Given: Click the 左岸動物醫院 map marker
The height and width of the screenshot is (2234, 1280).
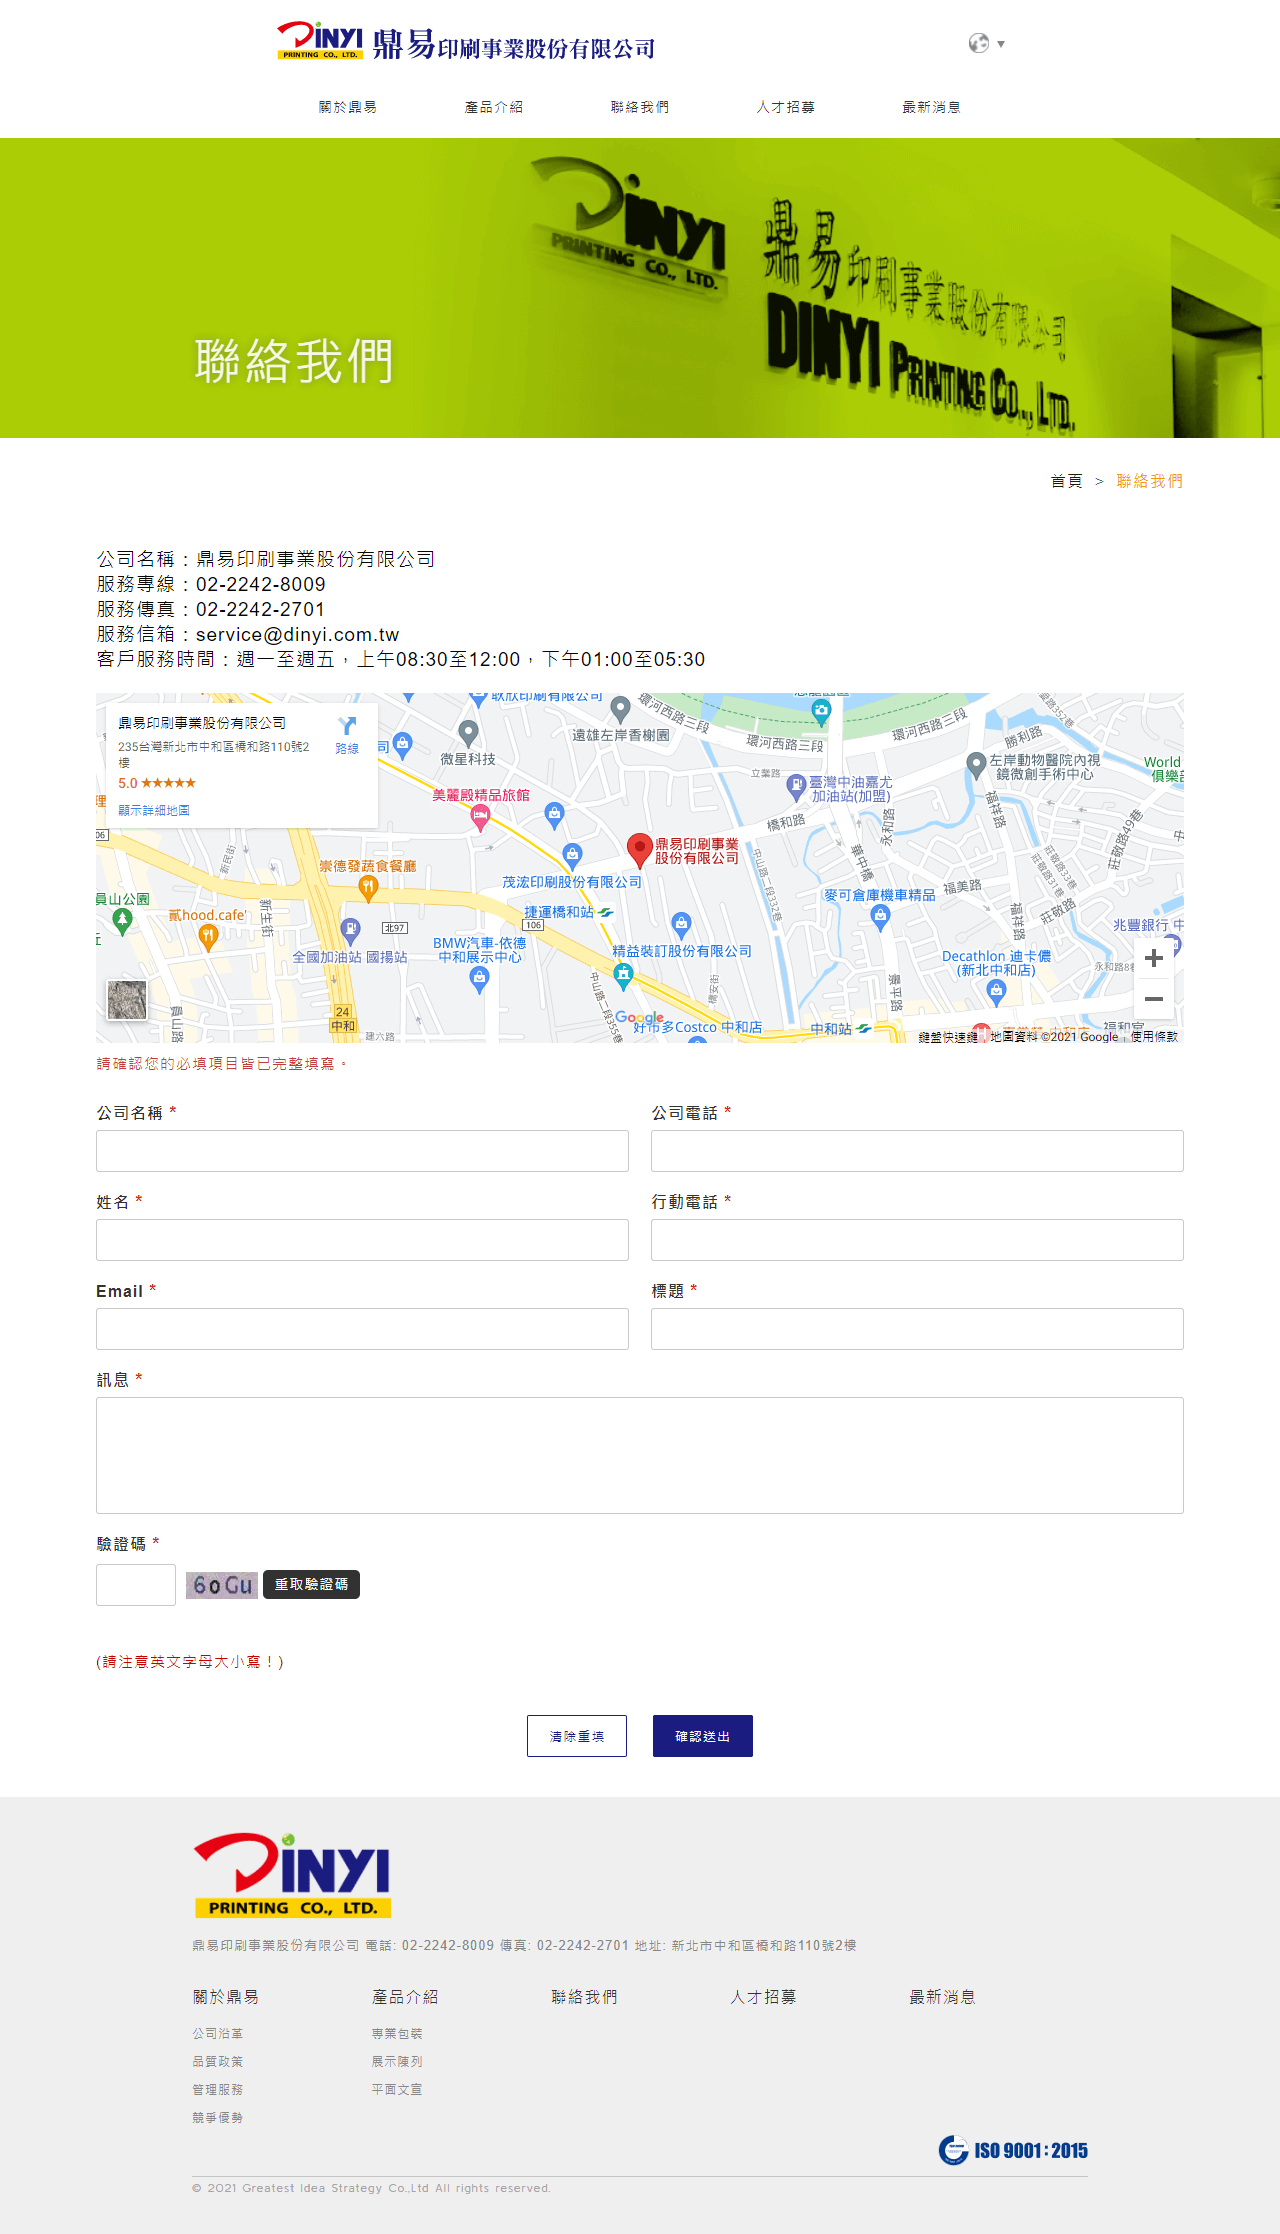Looking at the screenshot, I should (x=977, y=765).
